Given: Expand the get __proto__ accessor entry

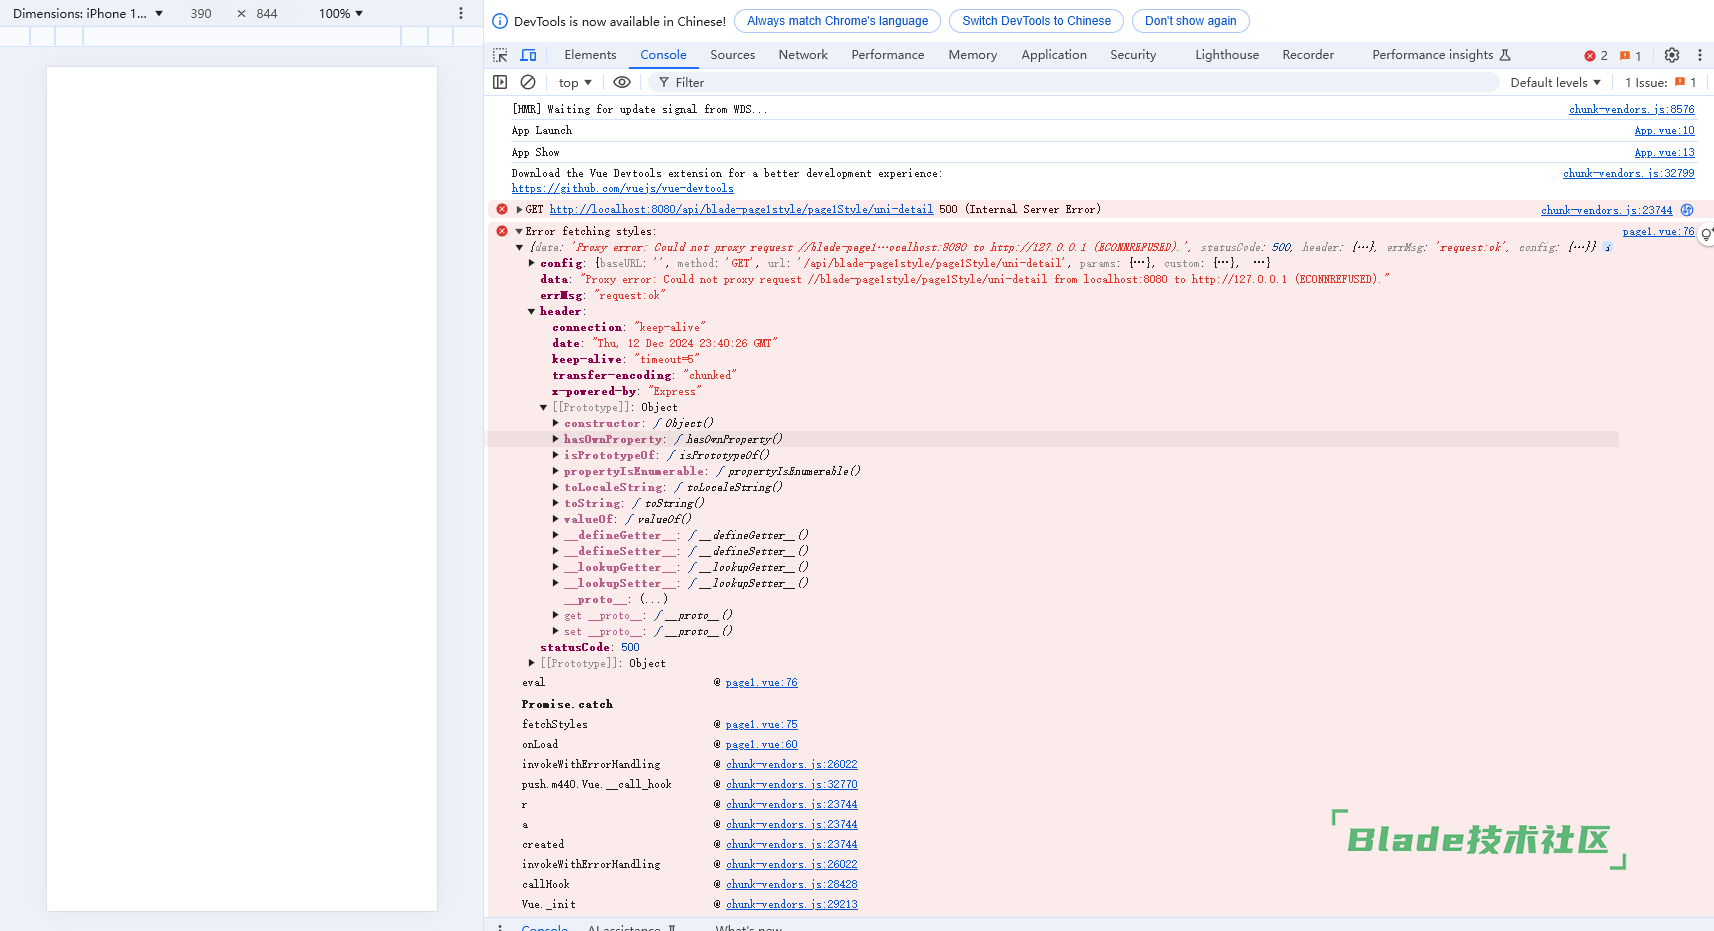Looking at the screenshot, I should coord(556,615).
